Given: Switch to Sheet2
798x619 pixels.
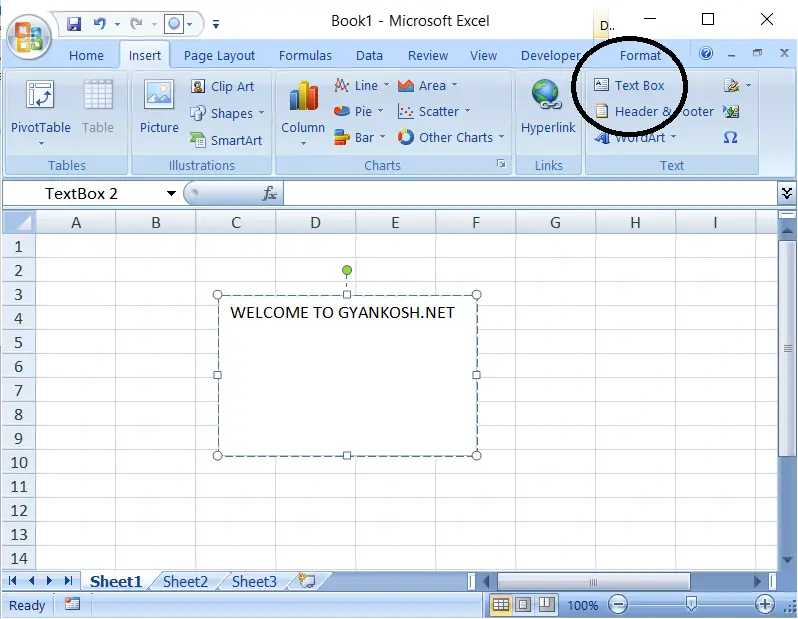Looking at the screenshot, I should pyautogui.click(x=185, y=581).
